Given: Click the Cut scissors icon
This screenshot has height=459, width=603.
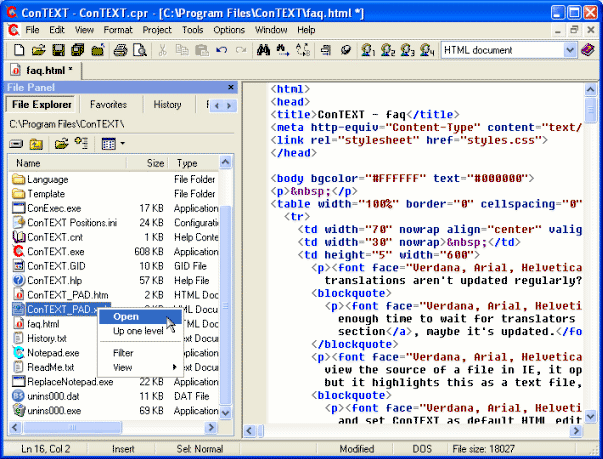Looking at the screenshot, I should coord(163,50).
